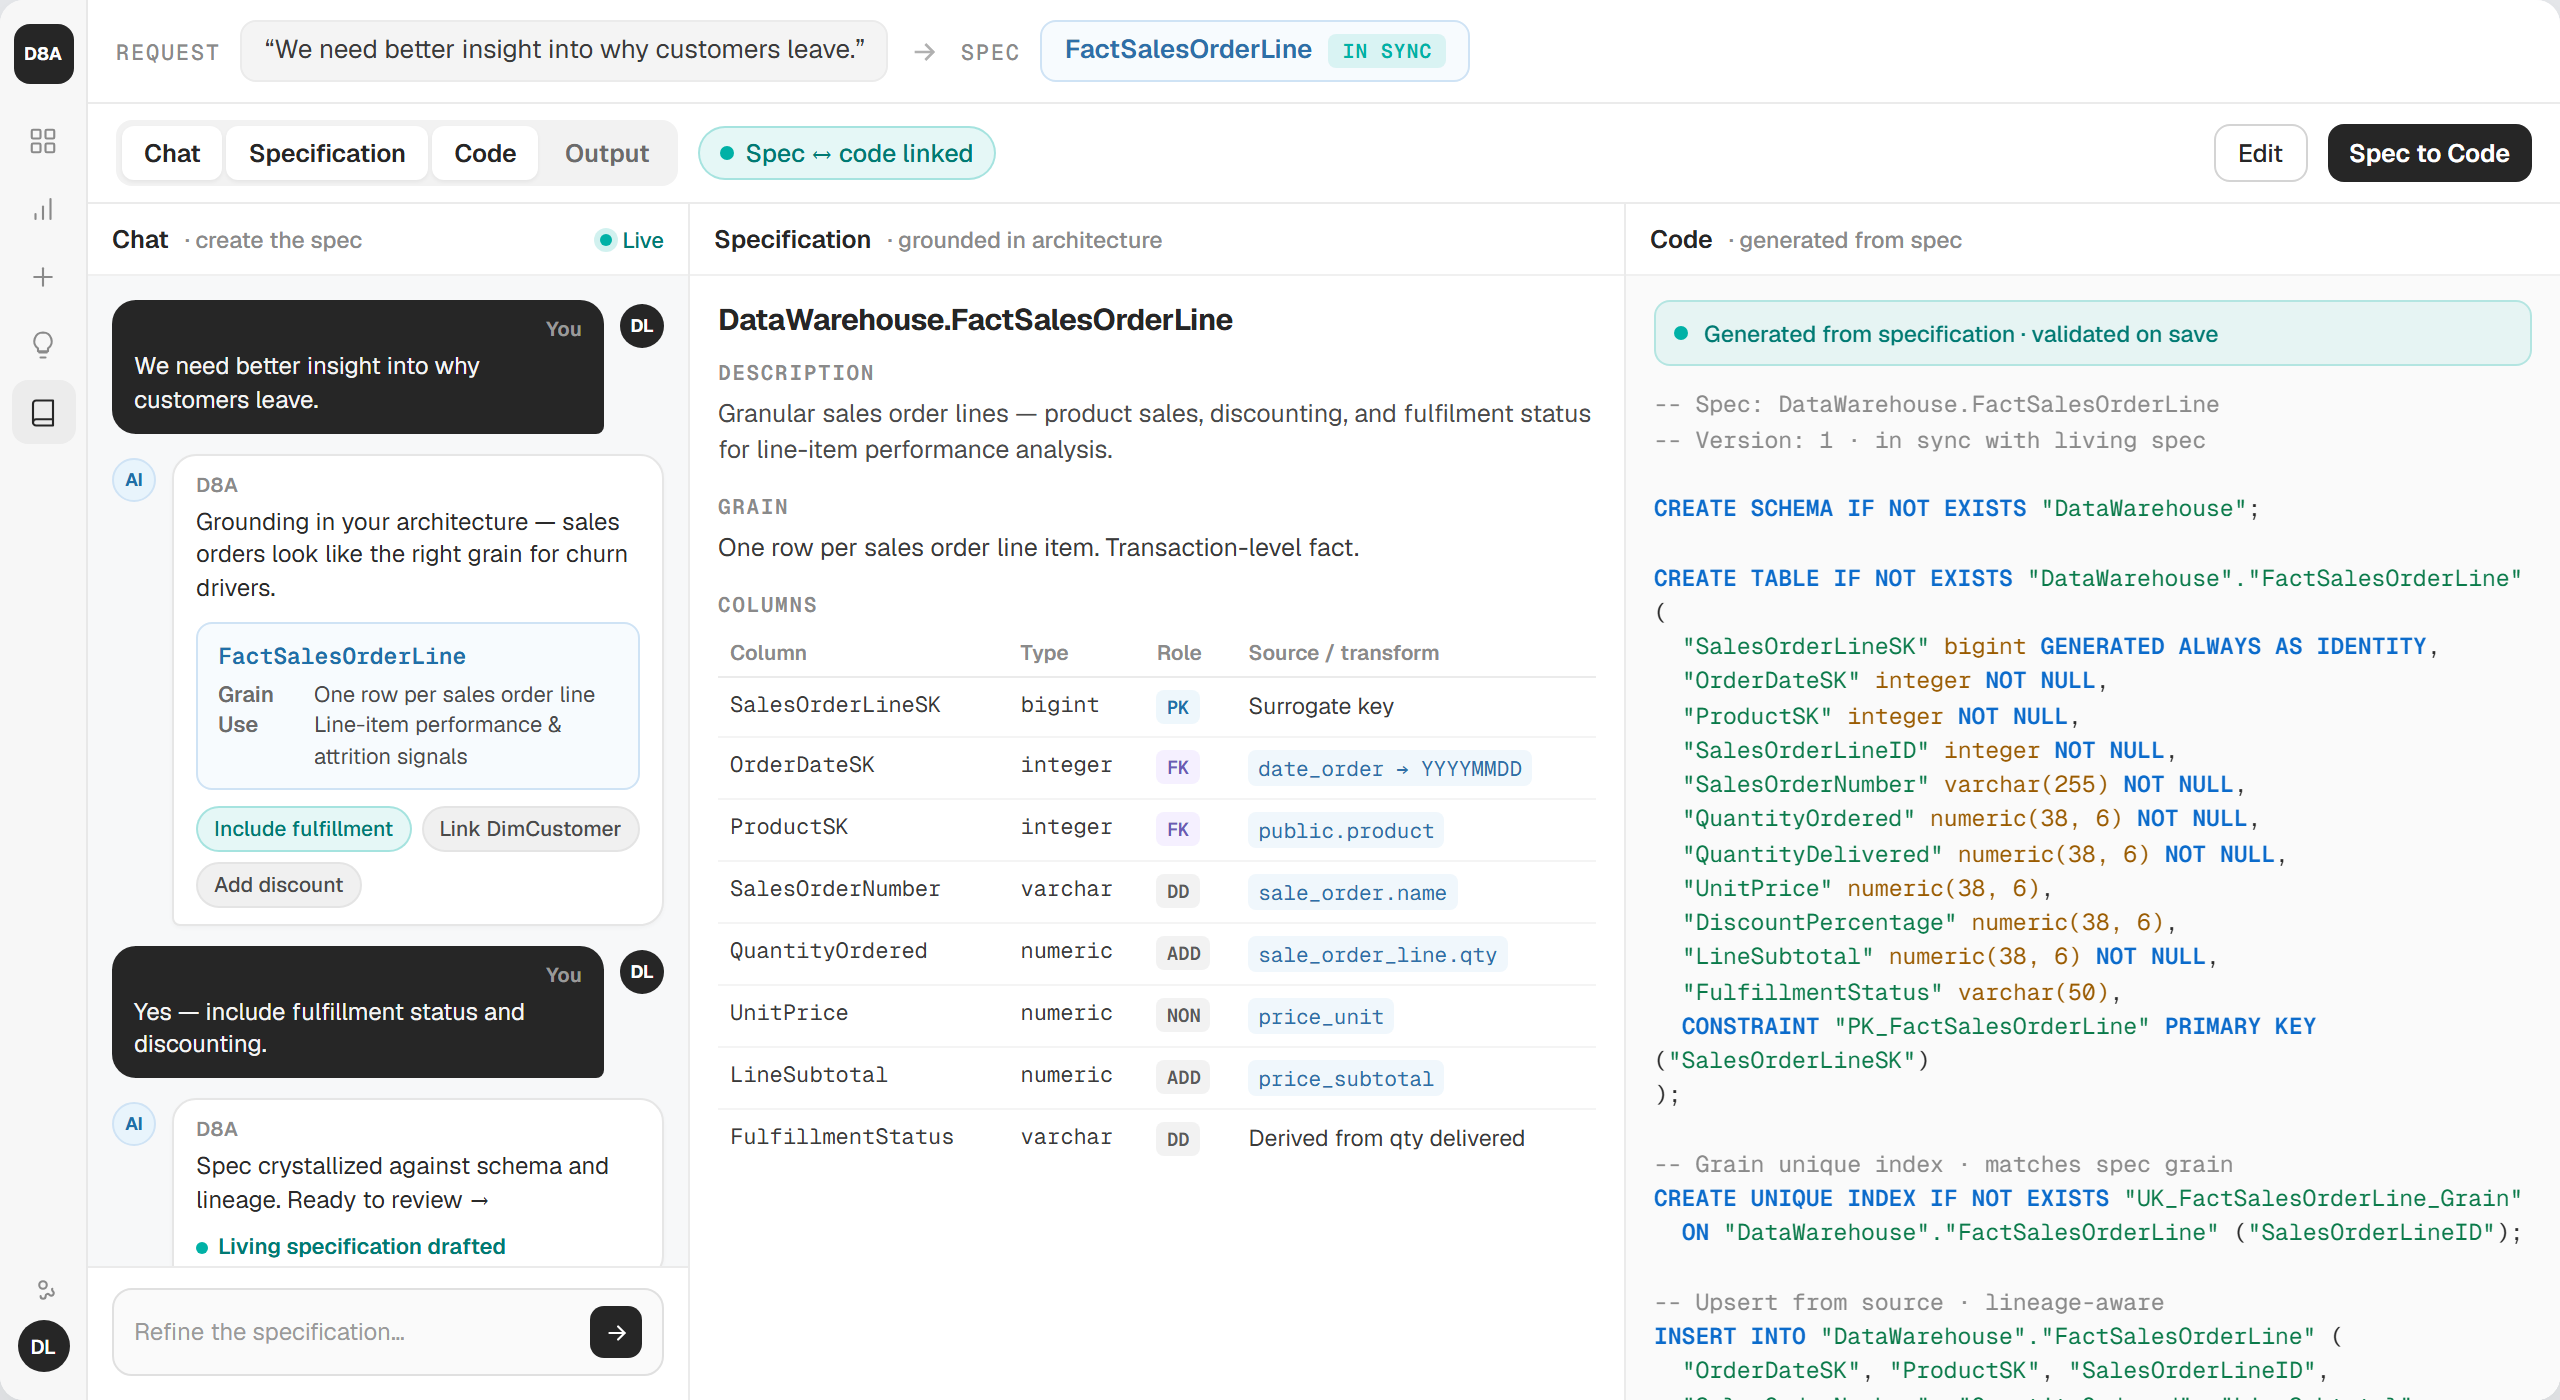Click the FK badge for OrderDateSK
This screenshot has height=1400, width=2560.
pos(1178,767)
